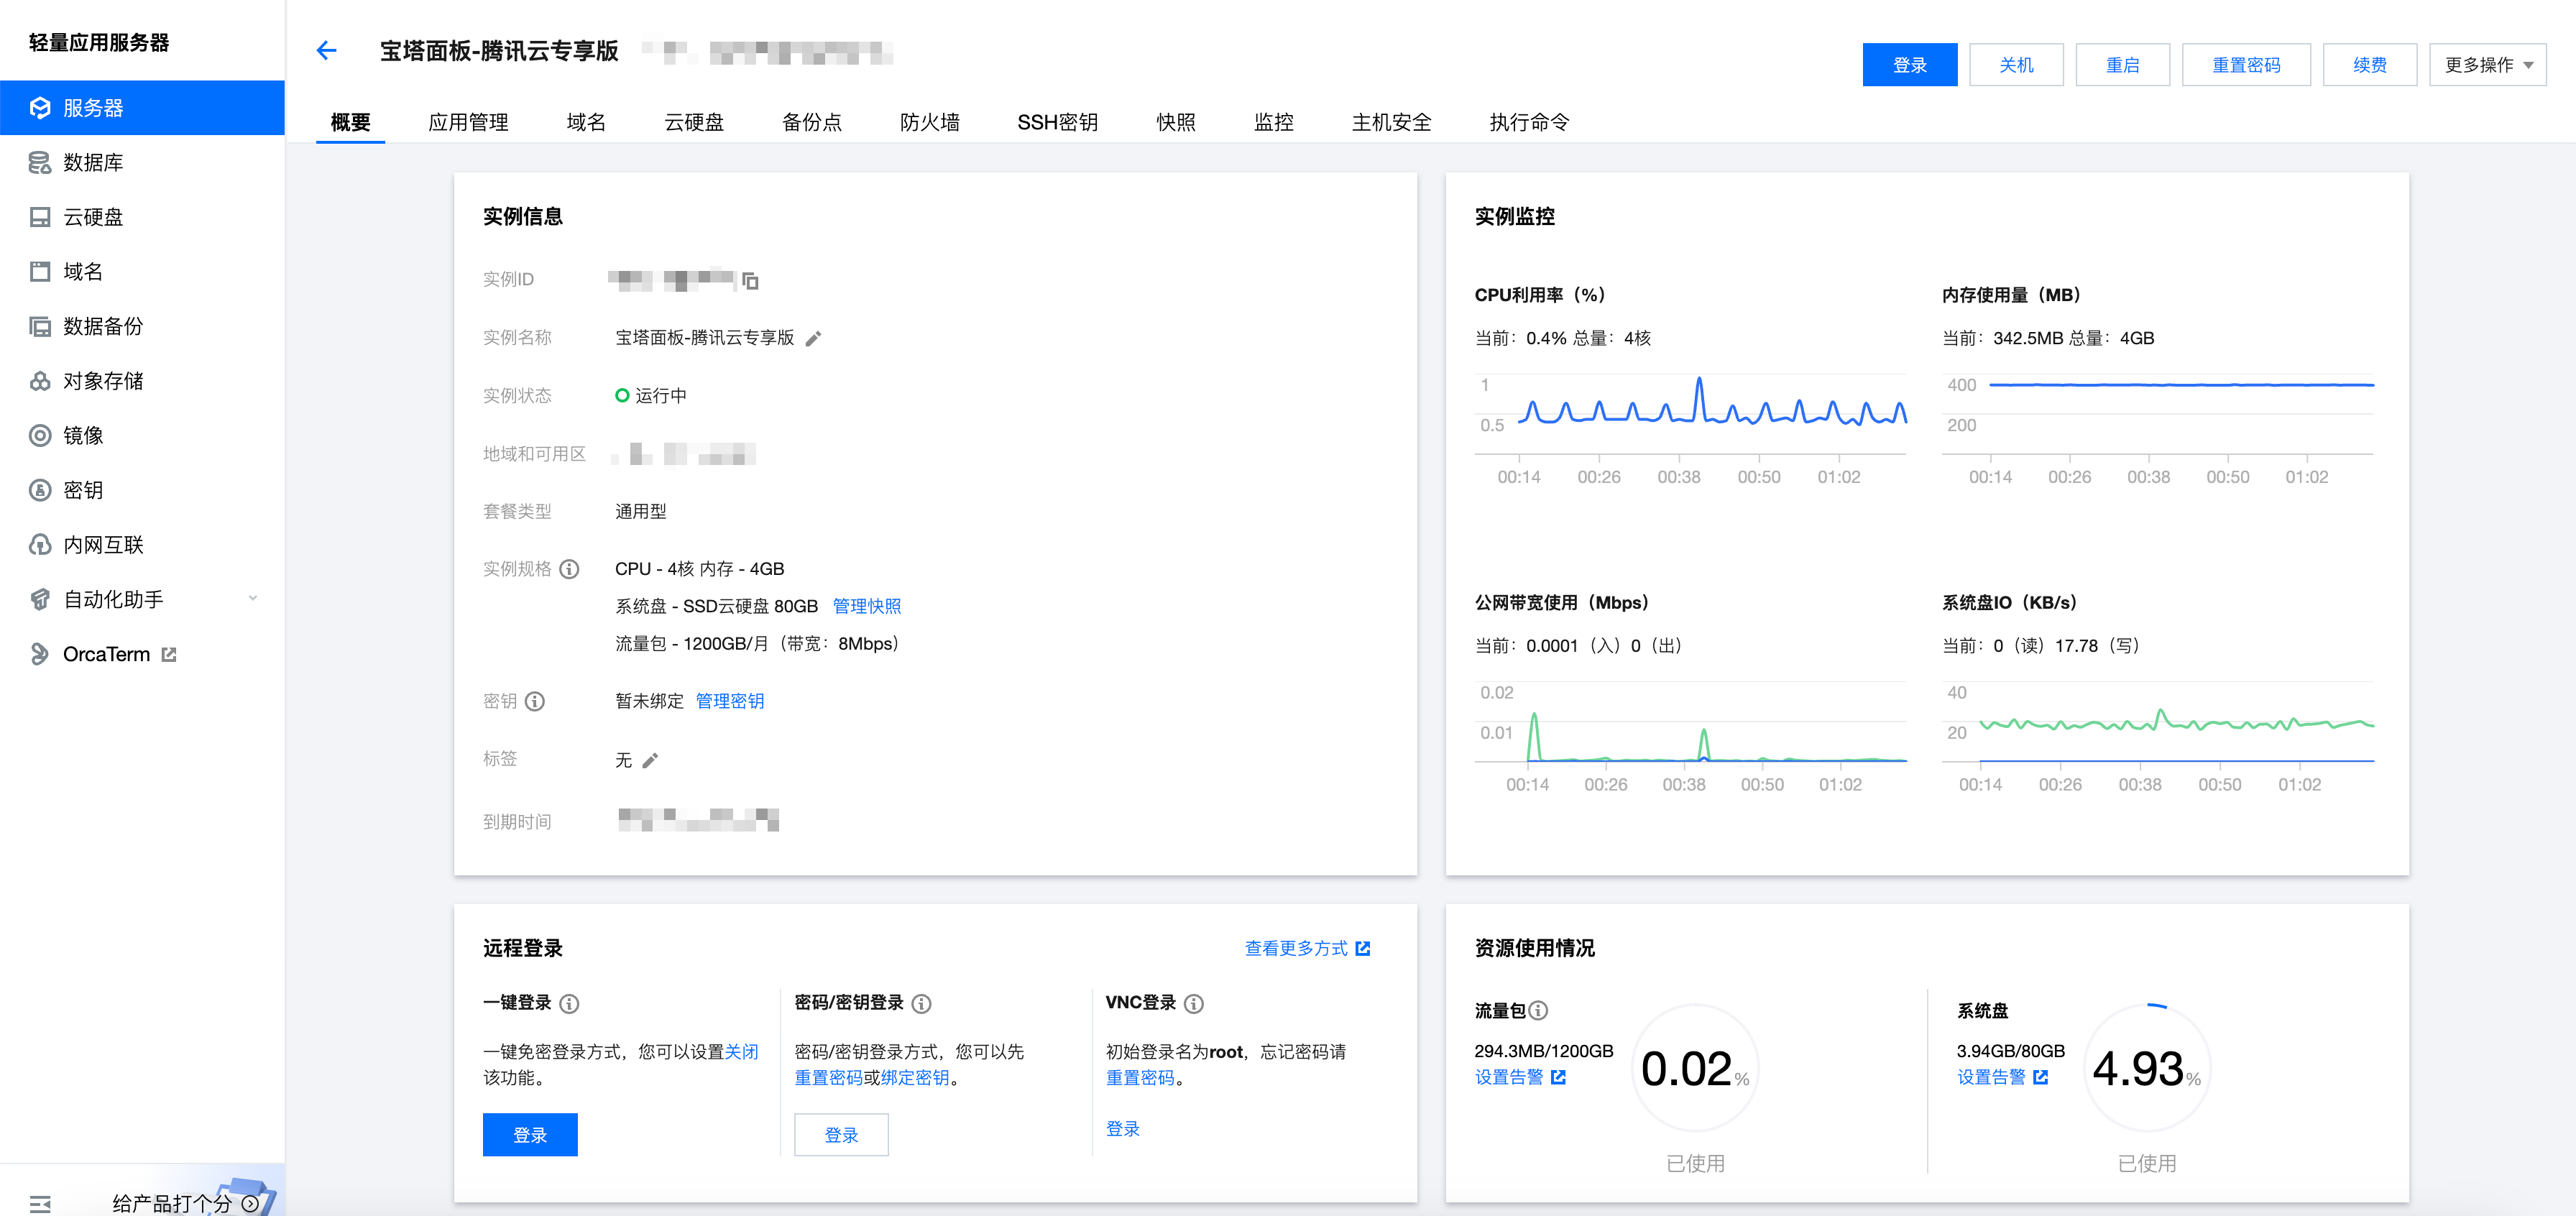Open the 管理快照 link

[867, 606]
